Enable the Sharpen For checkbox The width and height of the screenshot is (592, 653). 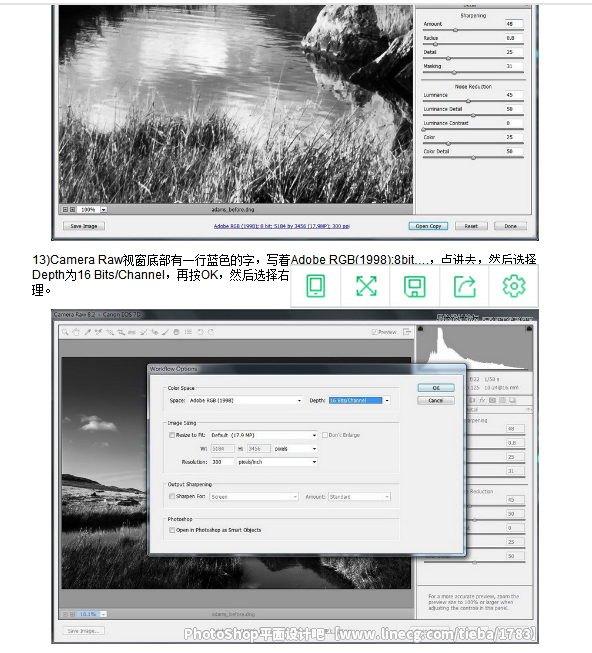[x=172, y=496]
